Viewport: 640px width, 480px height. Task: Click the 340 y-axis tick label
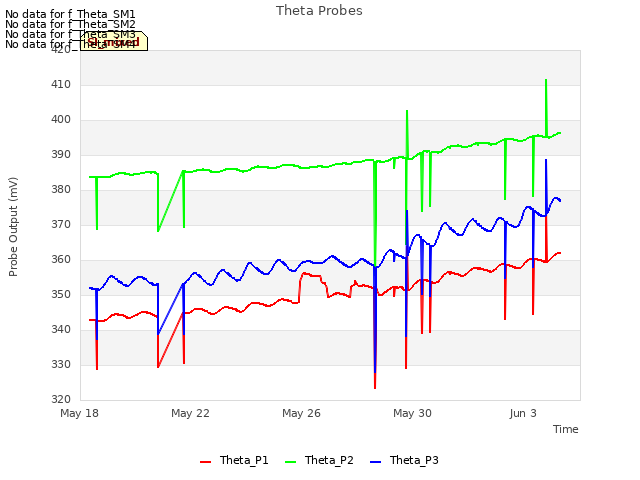[x=61, y=329]
